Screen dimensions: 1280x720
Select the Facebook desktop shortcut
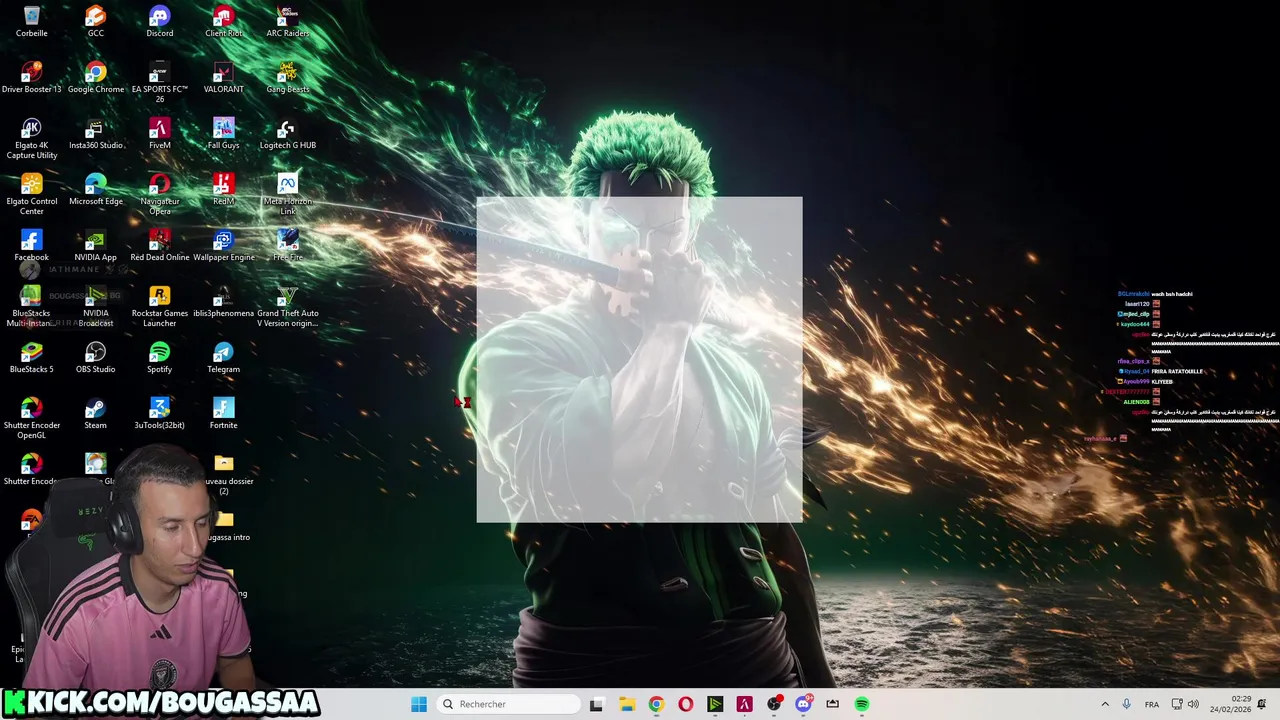pyautogui.click(x=32, y=246)
